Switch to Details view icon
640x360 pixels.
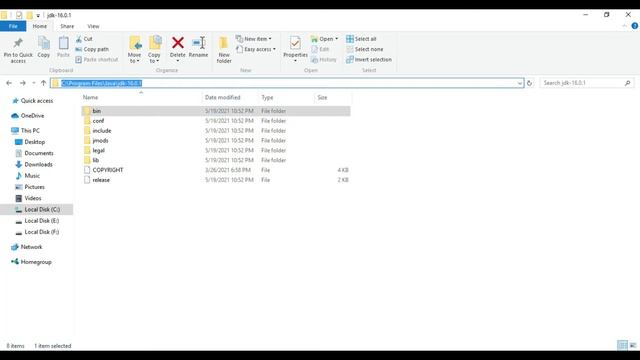click(622, 345)
